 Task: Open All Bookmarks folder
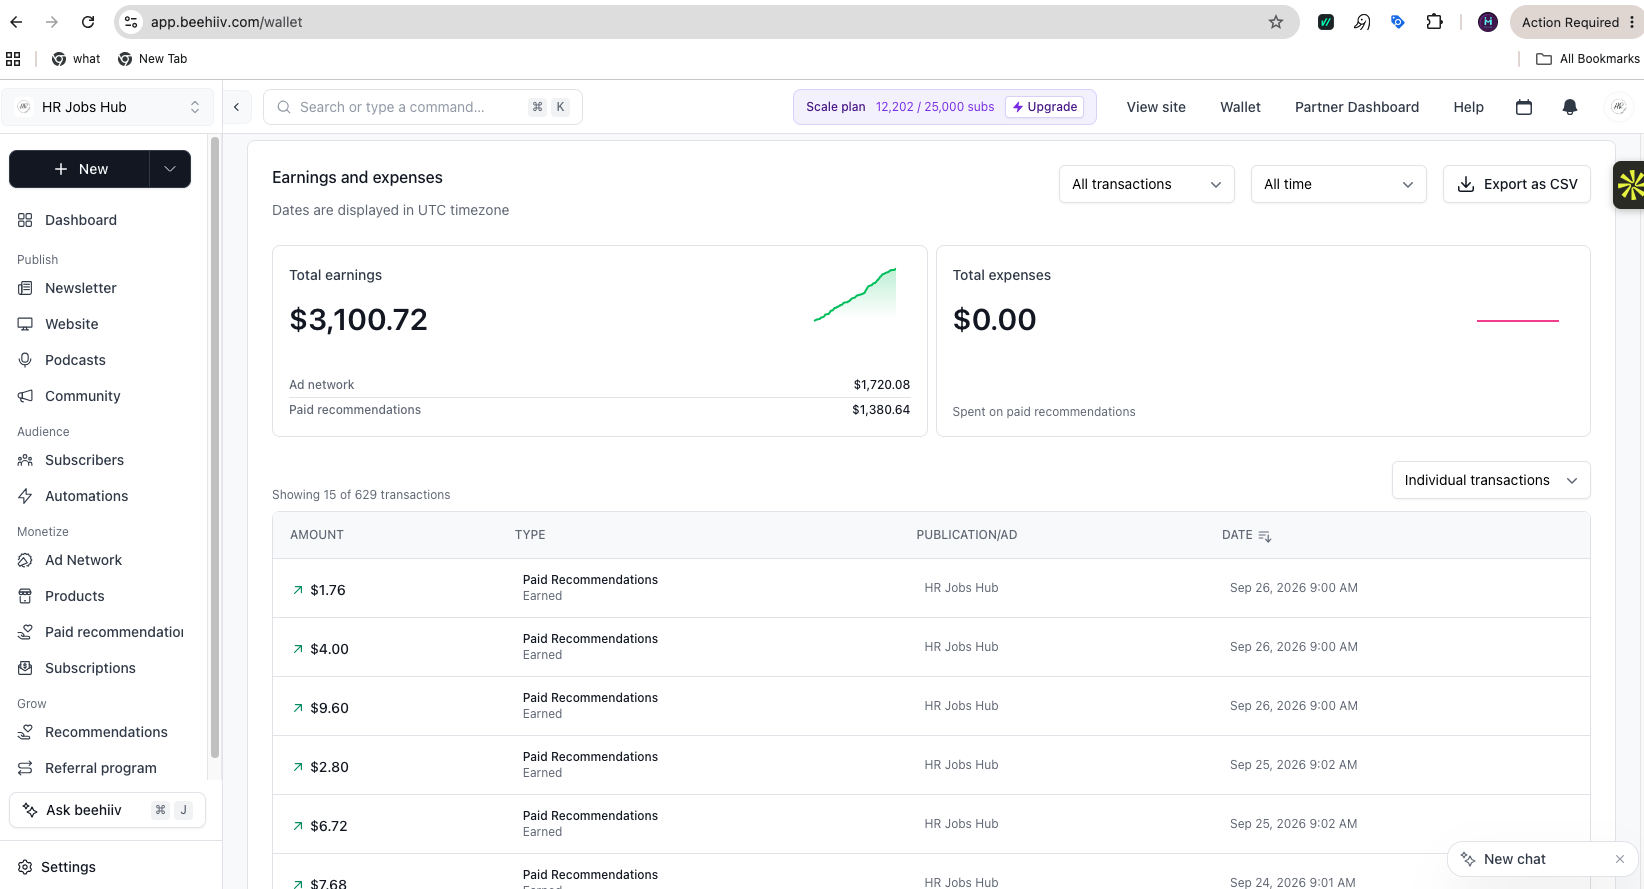(x=1588, y=59)
